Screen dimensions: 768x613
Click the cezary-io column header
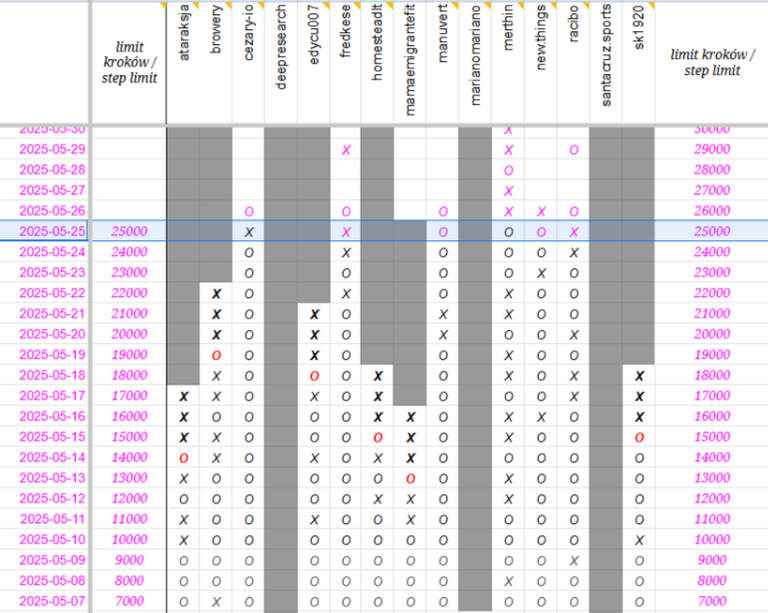248,62
